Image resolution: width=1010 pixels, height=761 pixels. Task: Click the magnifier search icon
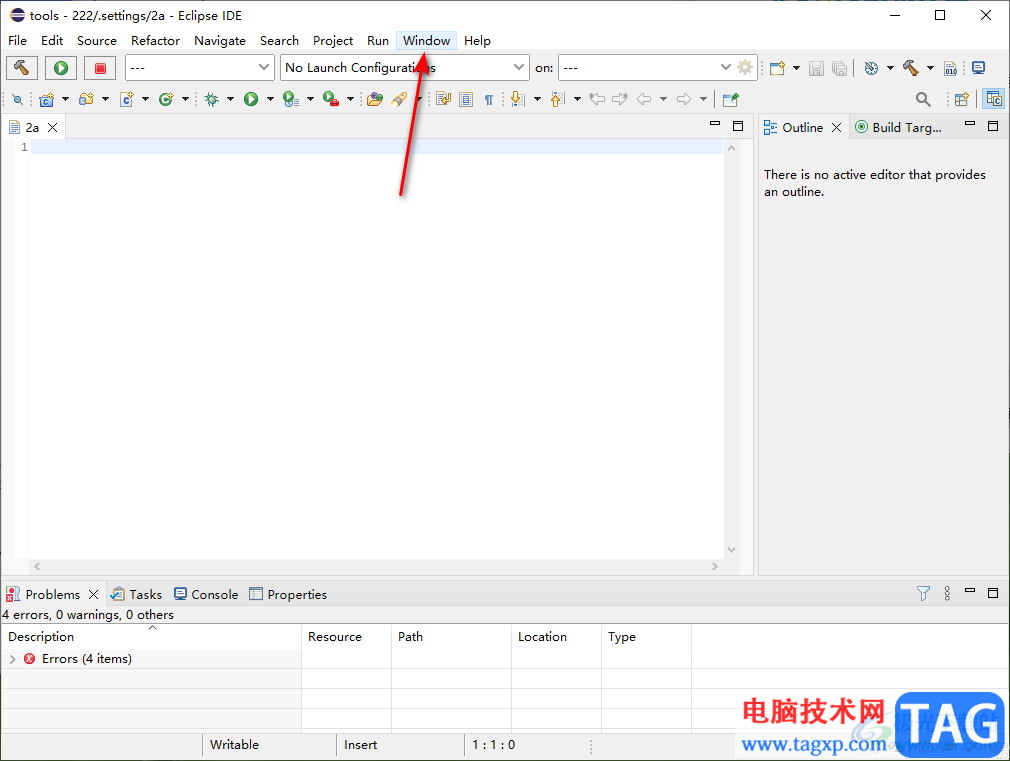tap(923, 99)
